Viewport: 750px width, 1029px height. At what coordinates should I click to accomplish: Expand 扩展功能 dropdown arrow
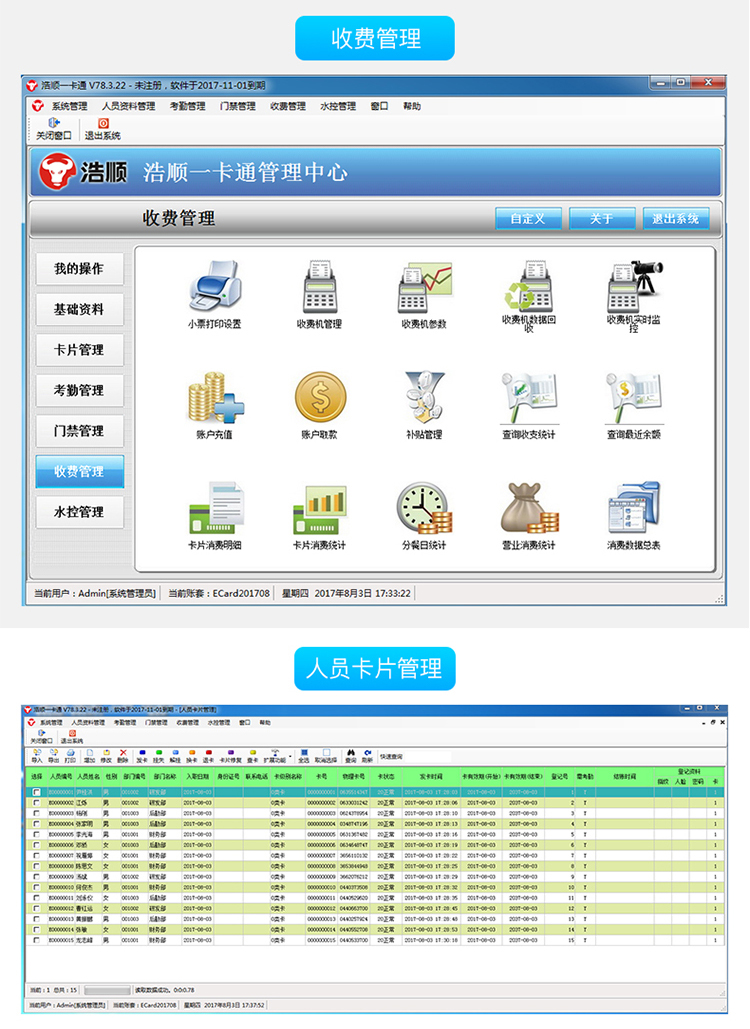pos(290,756)
